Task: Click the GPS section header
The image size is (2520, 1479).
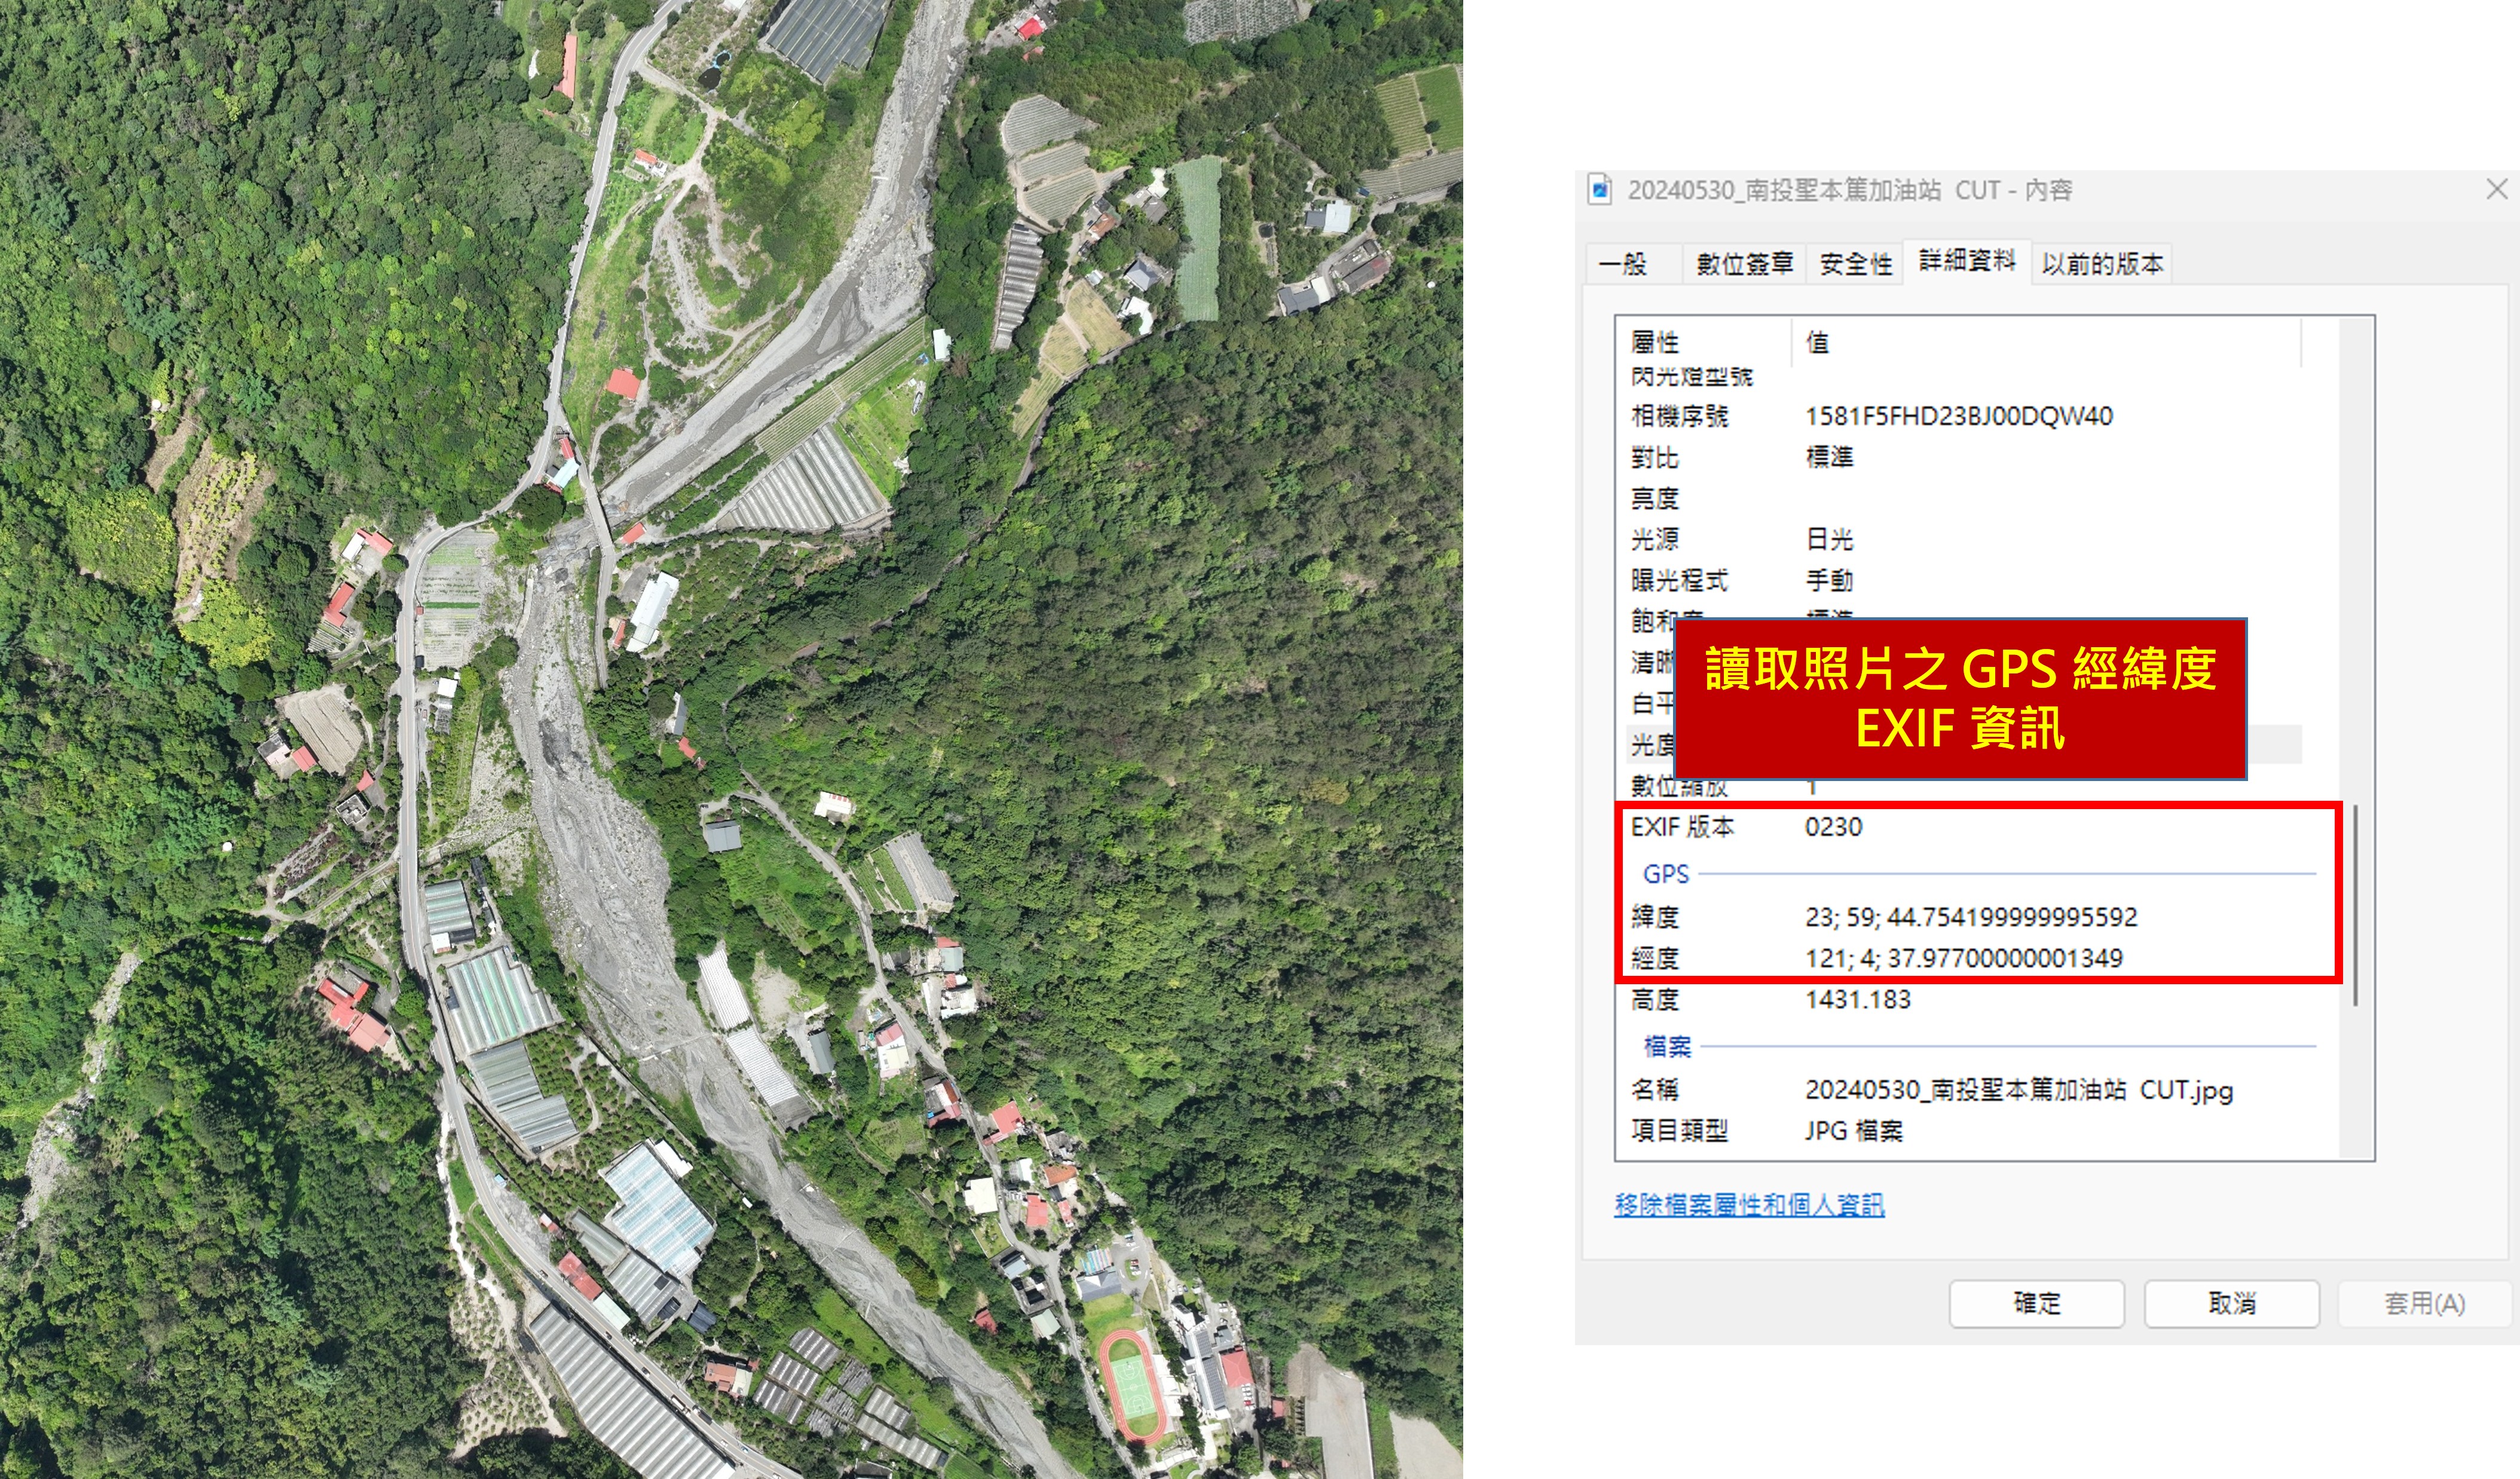Action: 1666,874
